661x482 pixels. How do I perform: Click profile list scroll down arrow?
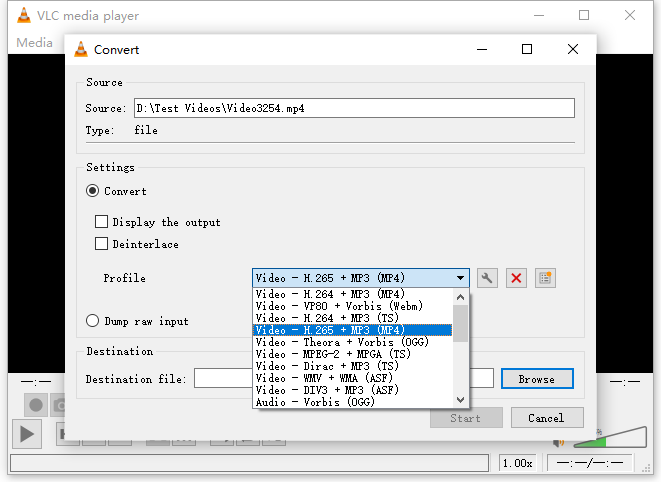point(460,400)
